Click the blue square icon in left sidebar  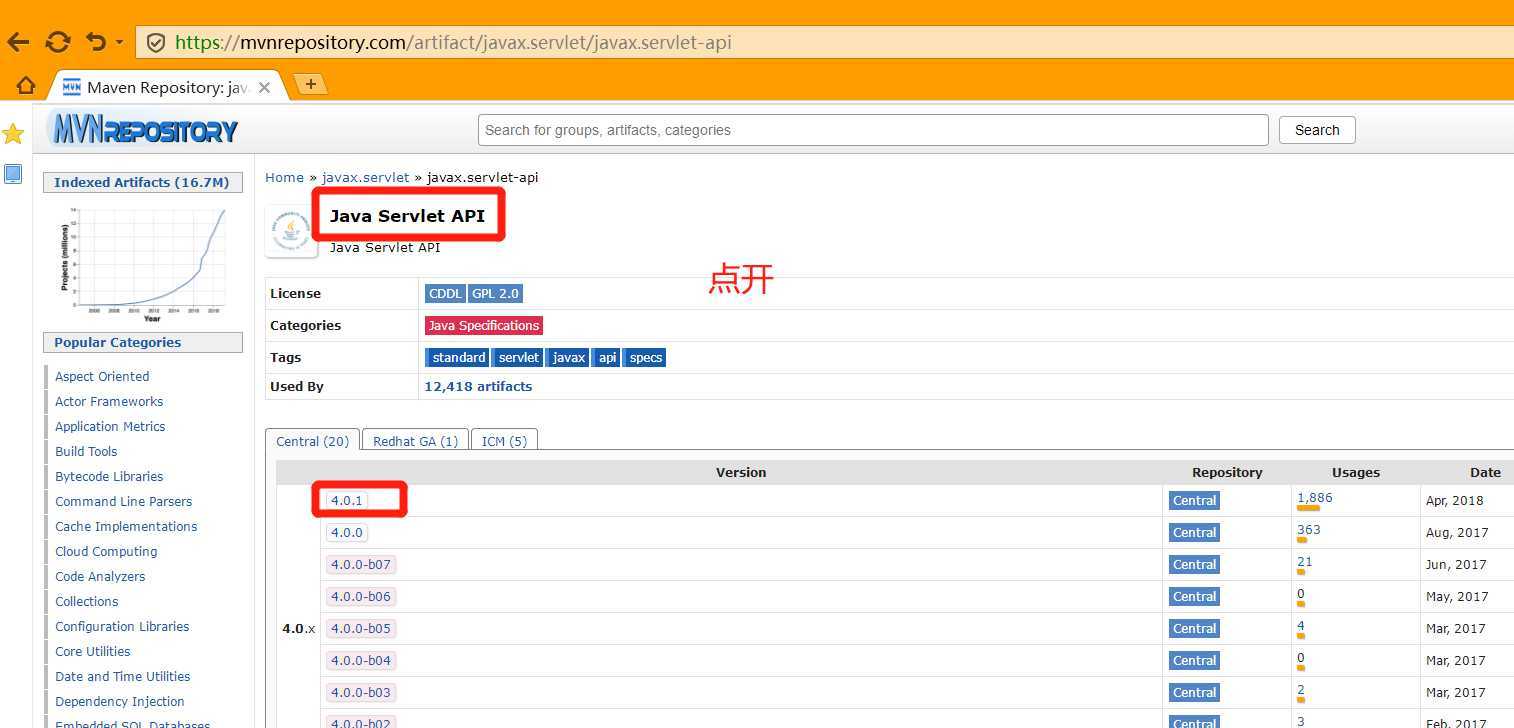point(13,174)
